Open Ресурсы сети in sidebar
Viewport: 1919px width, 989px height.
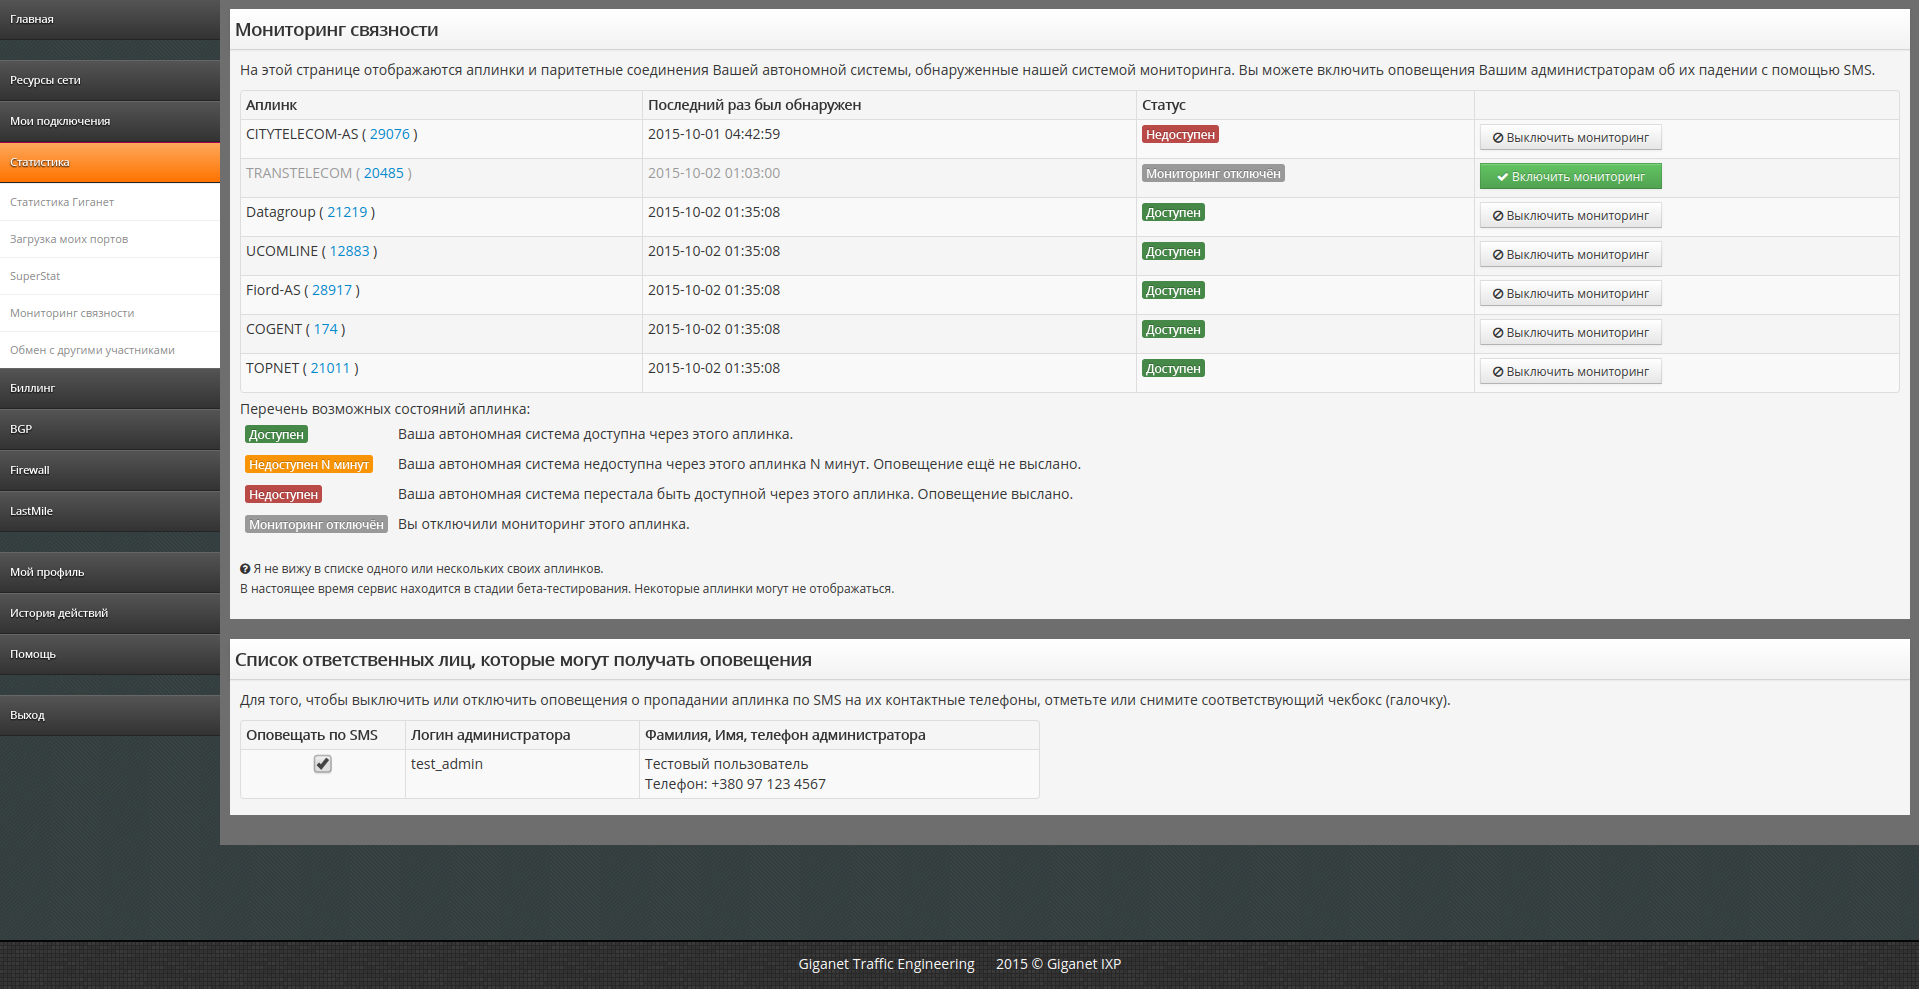pyautogui.click(x=110, y=80)
